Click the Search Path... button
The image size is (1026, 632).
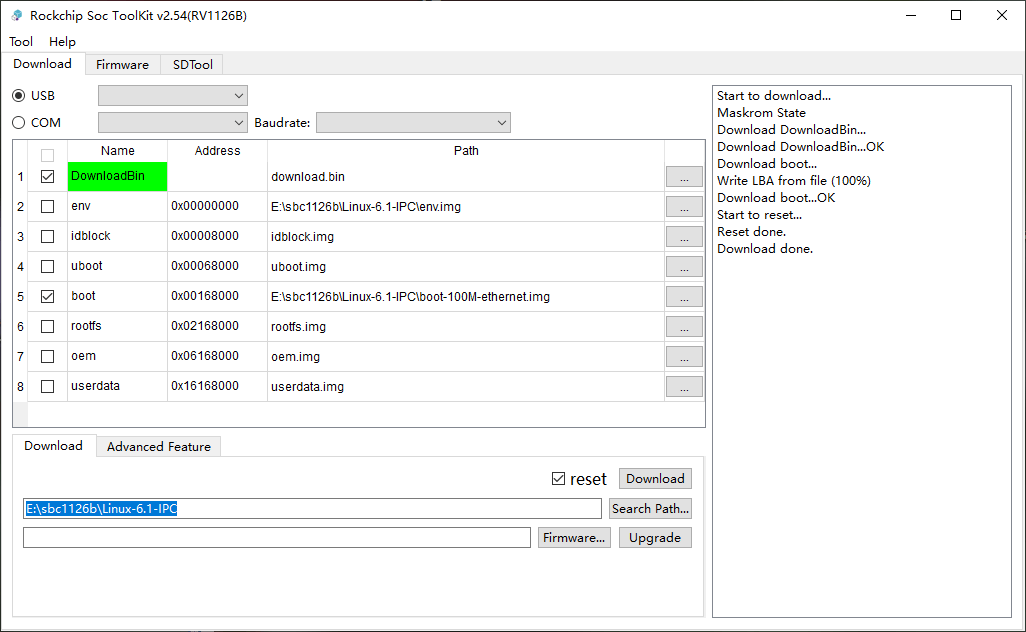click(x=650, y=509)
